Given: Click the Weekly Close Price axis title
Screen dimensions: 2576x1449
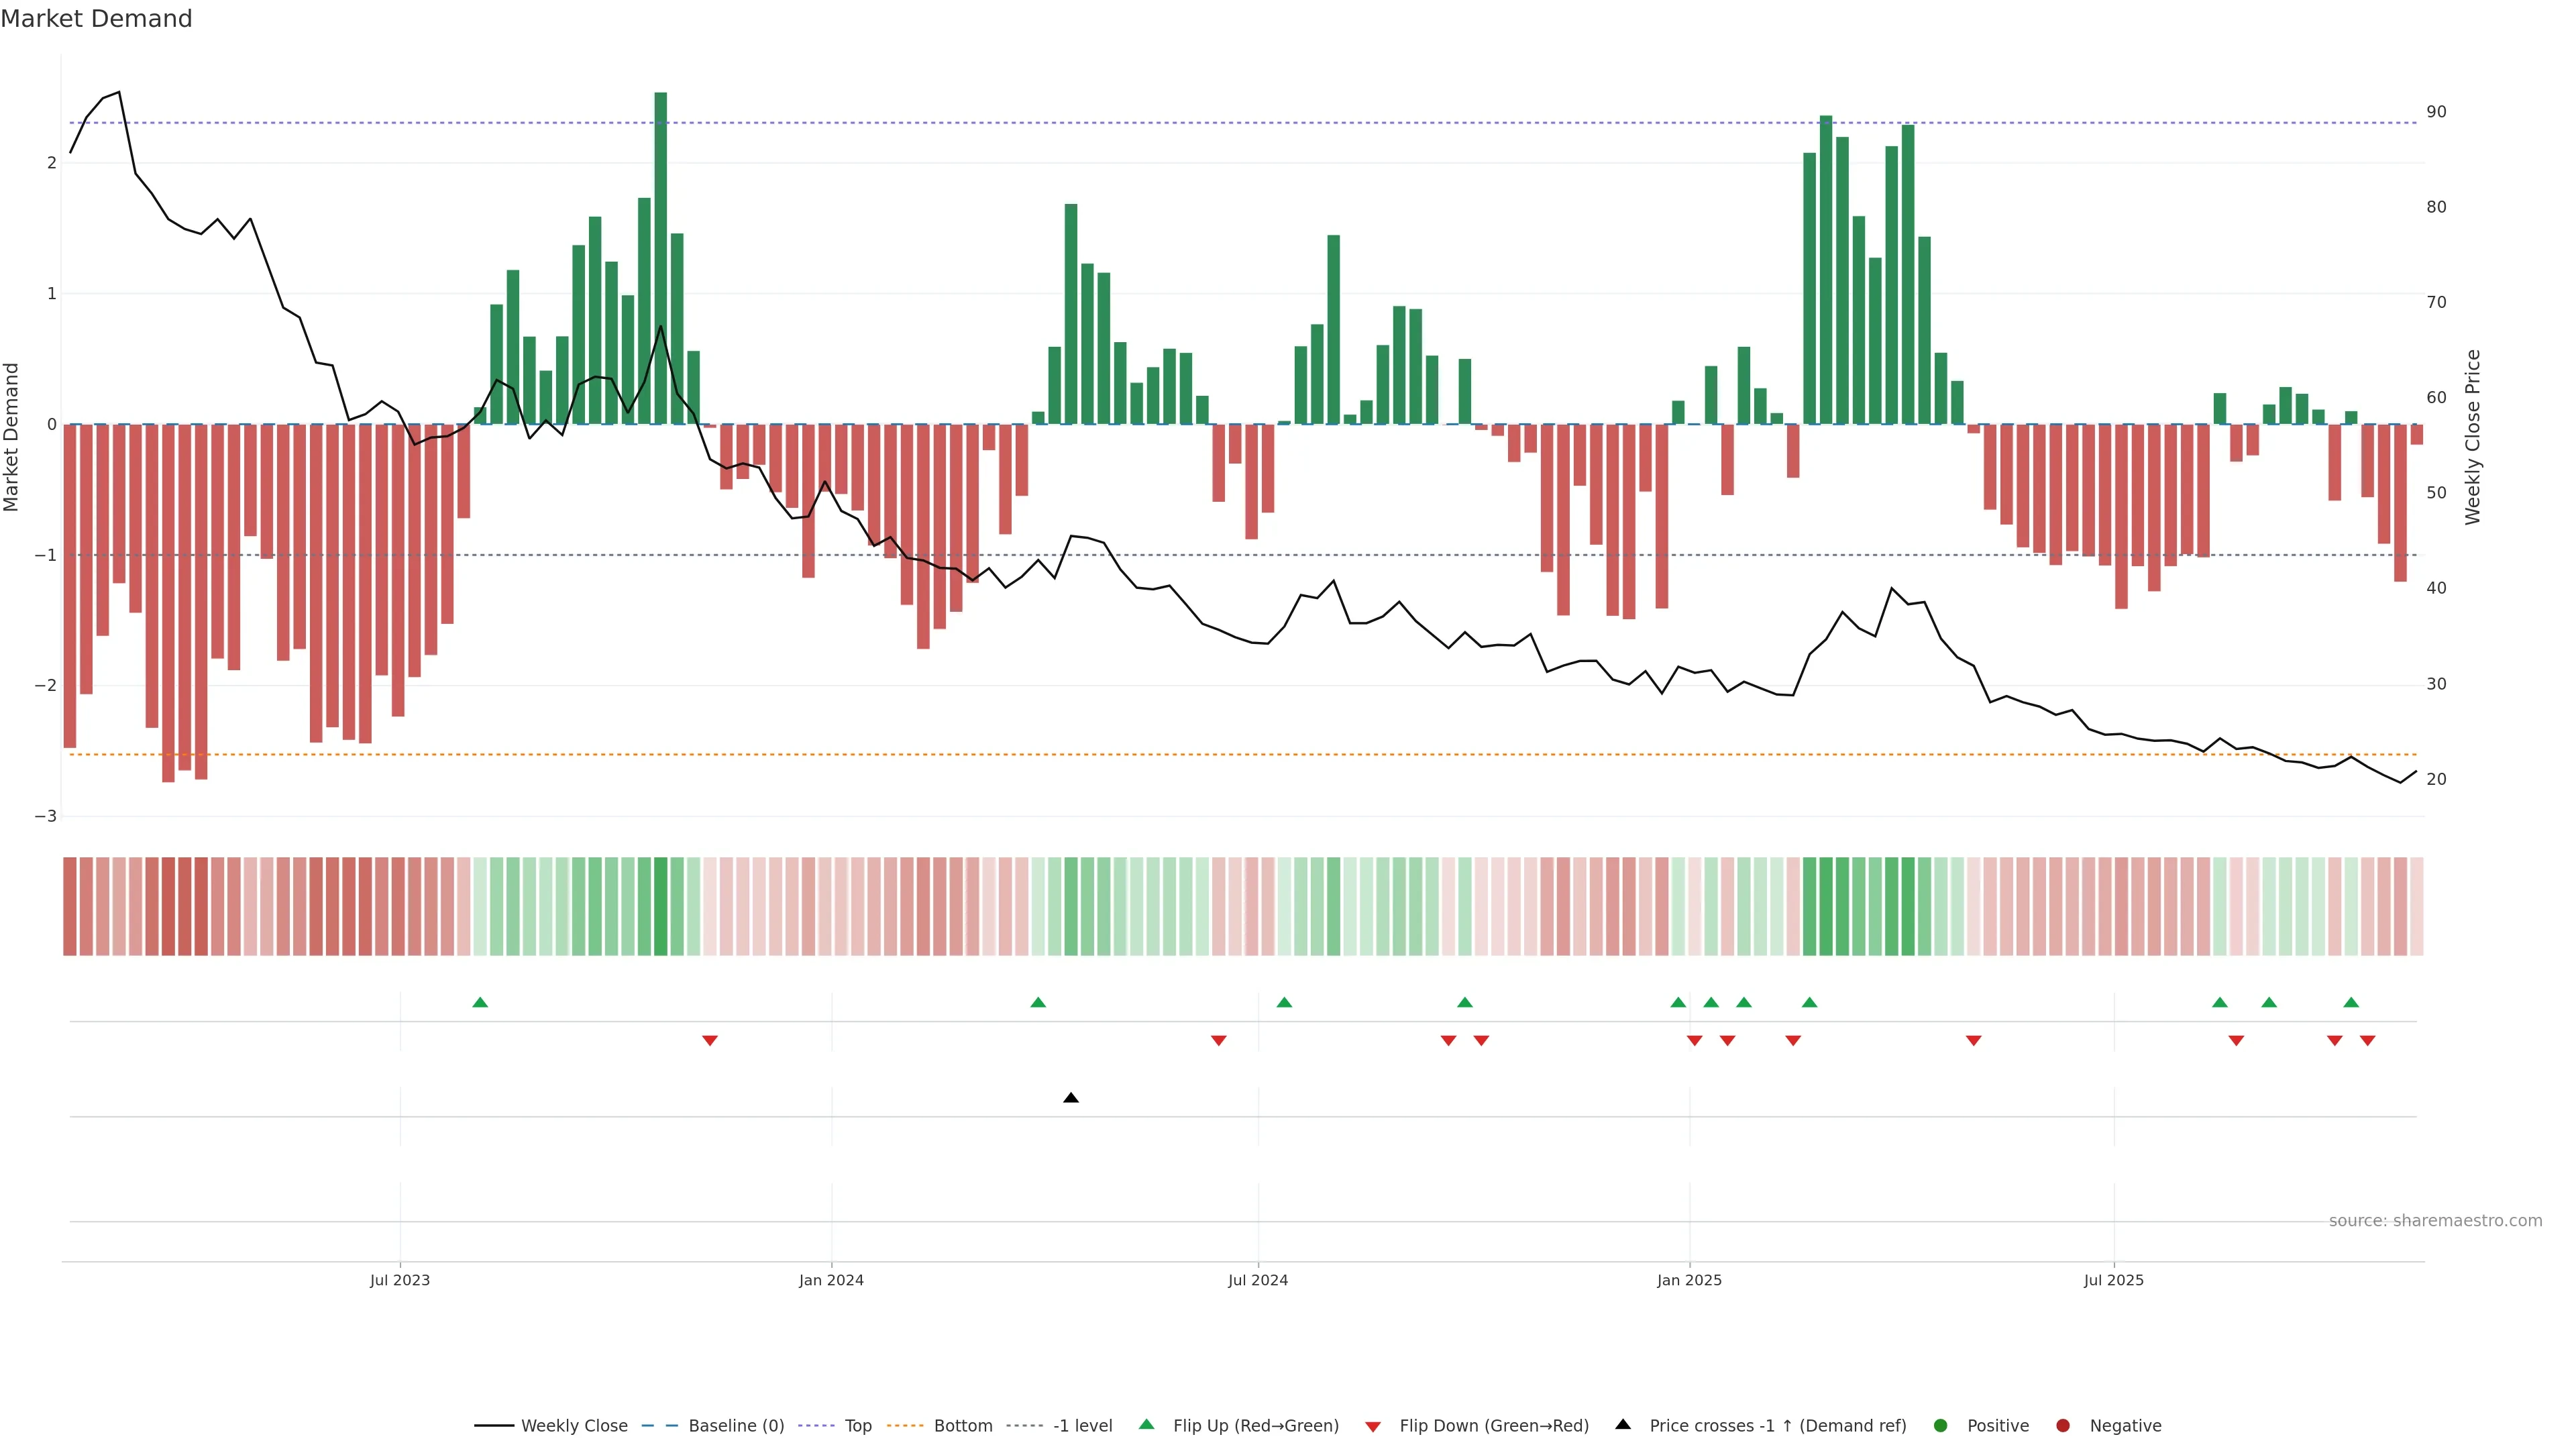Looking at the screenshot, I should click(x=2473, y=437).
